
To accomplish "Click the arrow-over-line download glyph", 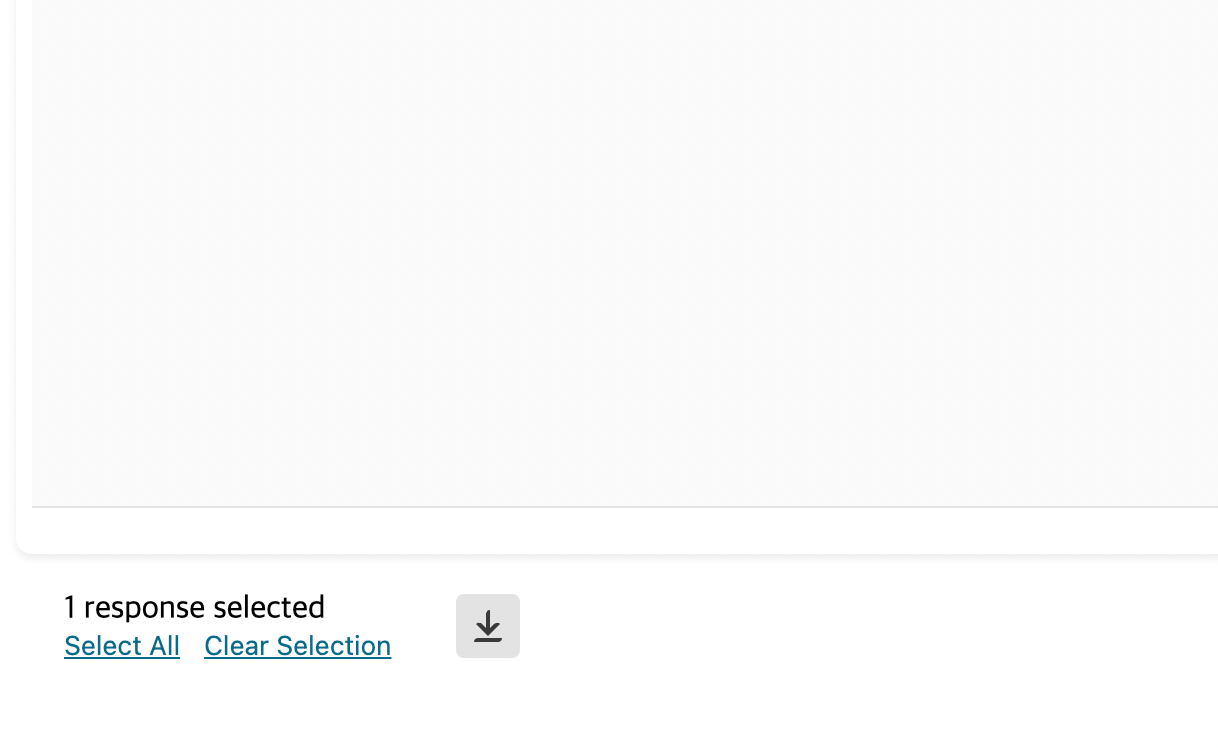I will [x=488, y=626].
